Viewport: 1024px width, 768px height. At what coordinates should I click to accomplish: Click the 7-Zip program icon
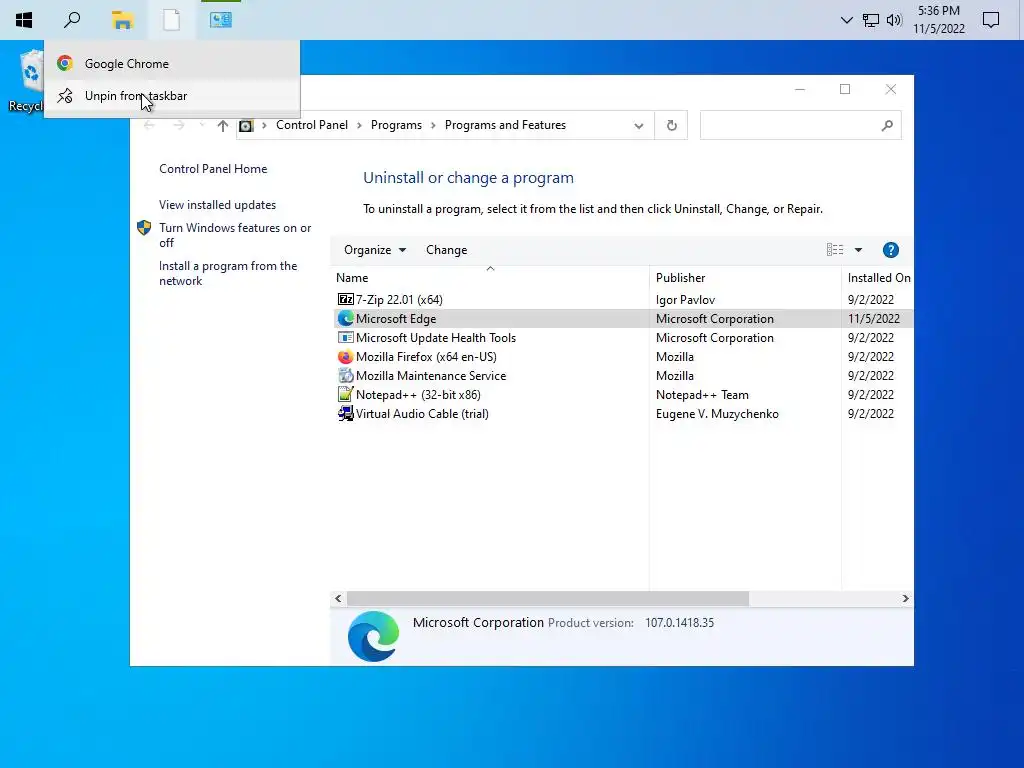point(345,299)
